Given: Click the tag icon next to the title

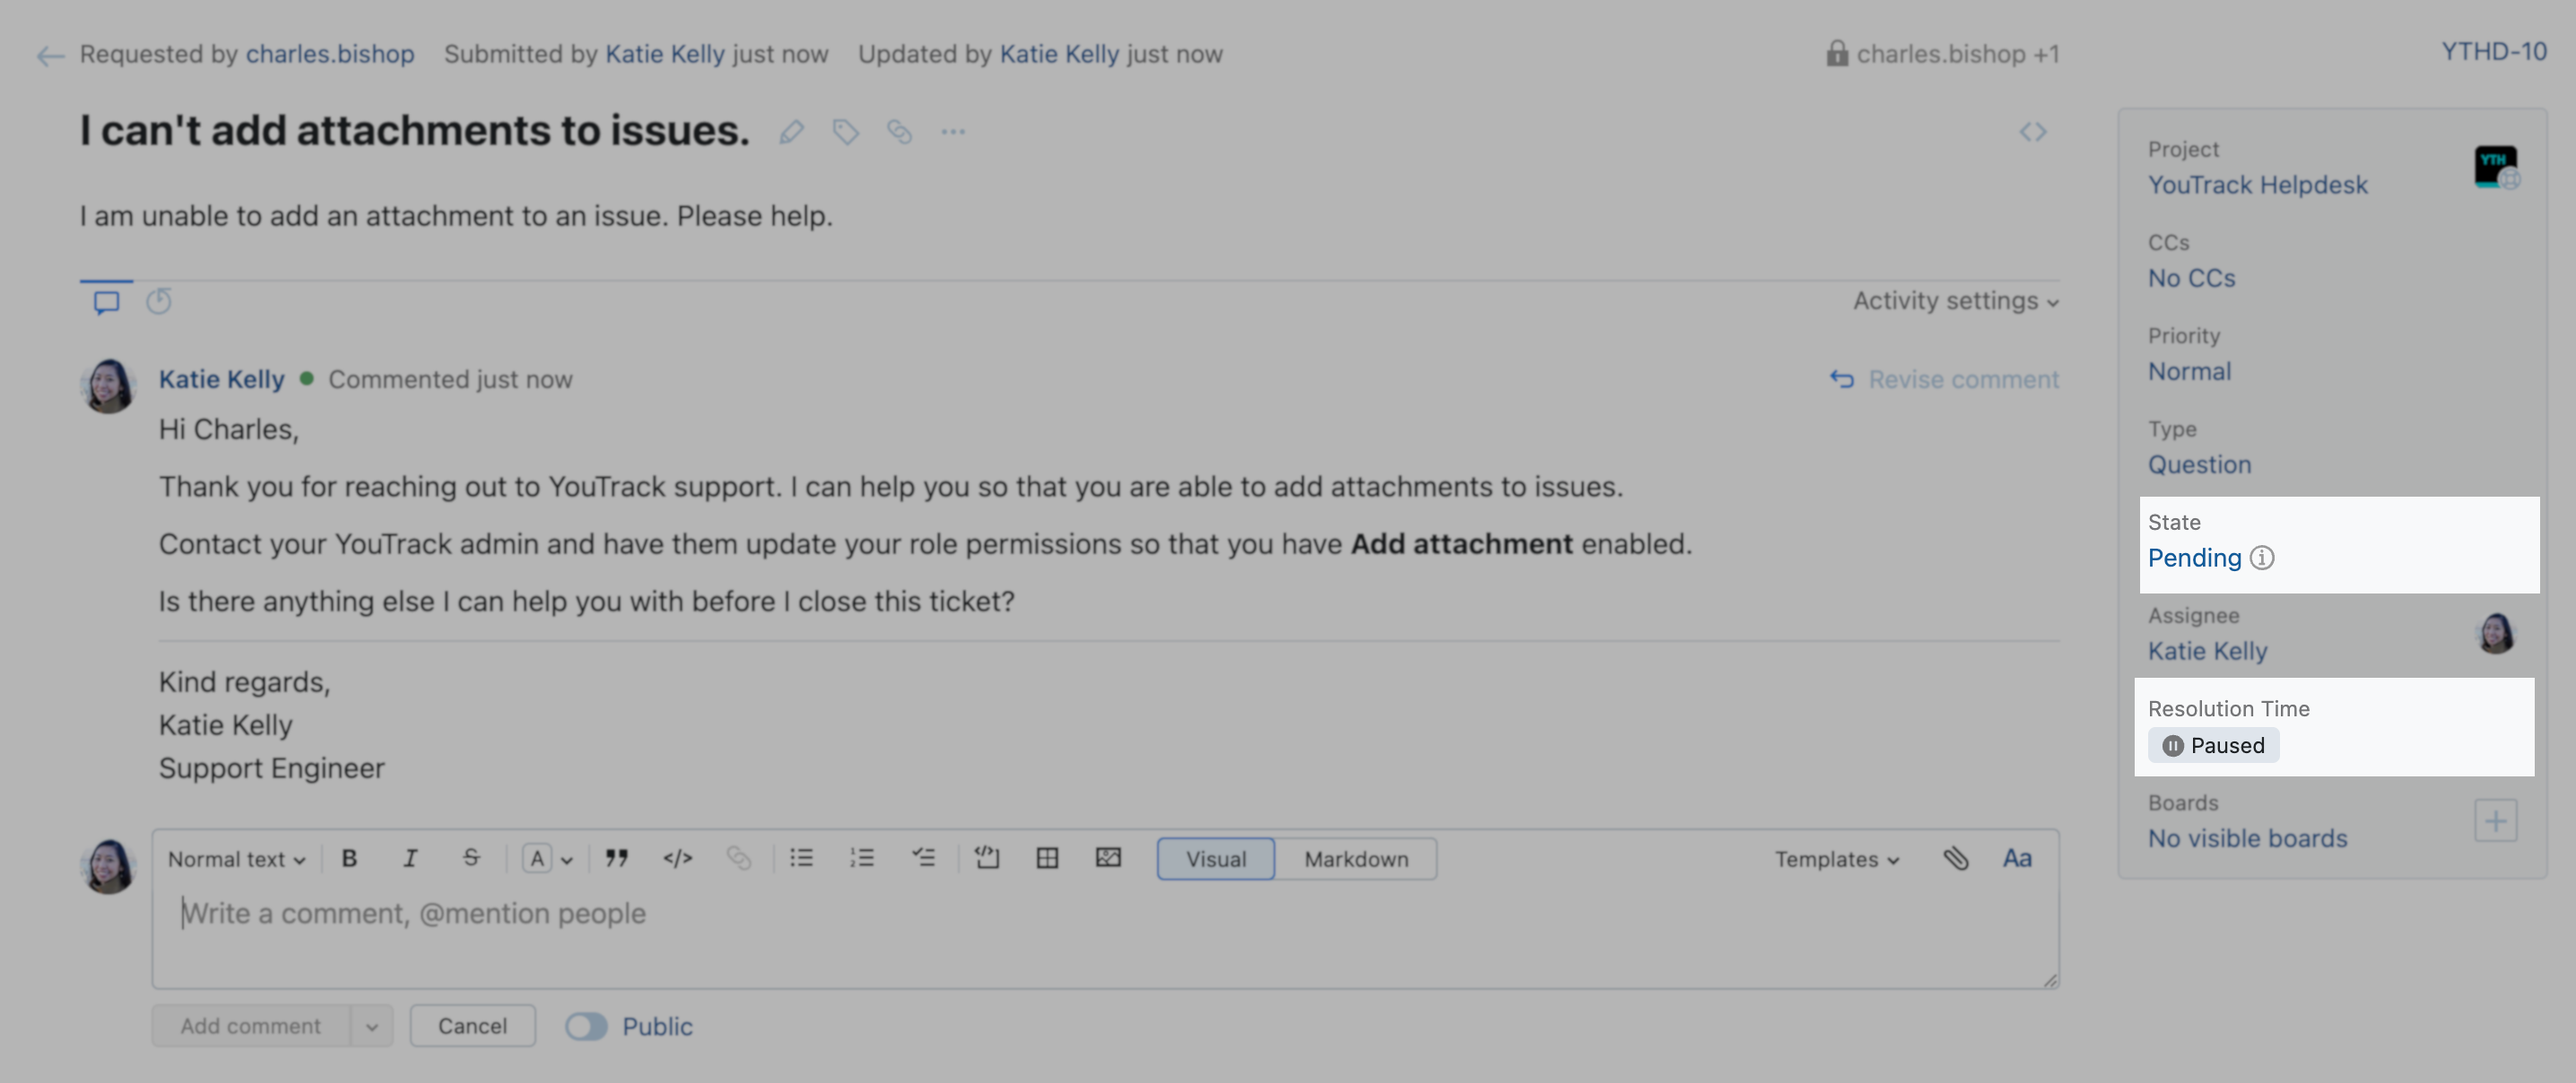Looking at the screenshot, I should 845,132.
